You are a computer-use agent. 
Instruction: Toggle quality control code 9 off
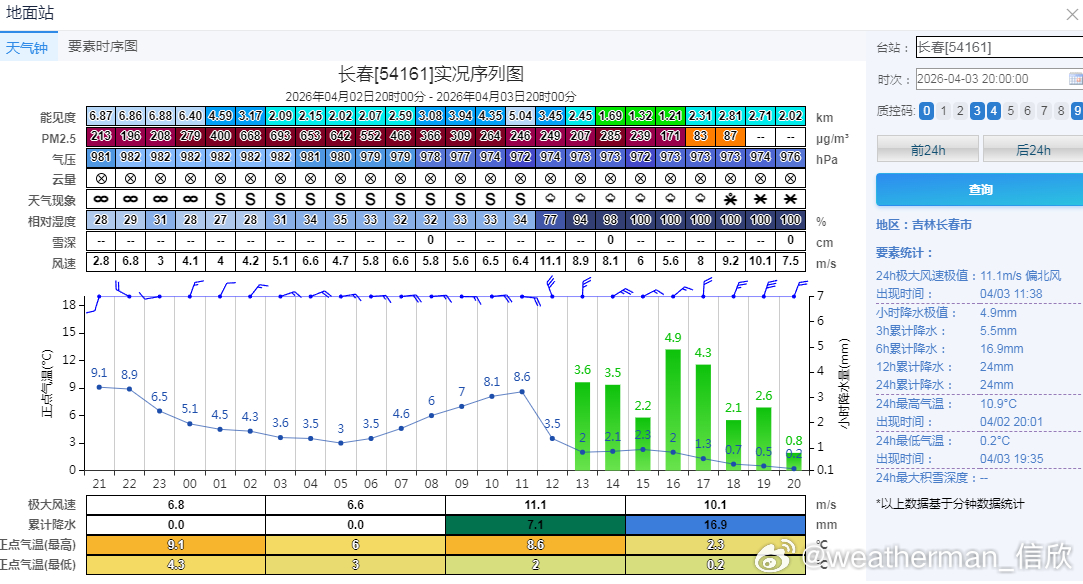(1077, 111)
